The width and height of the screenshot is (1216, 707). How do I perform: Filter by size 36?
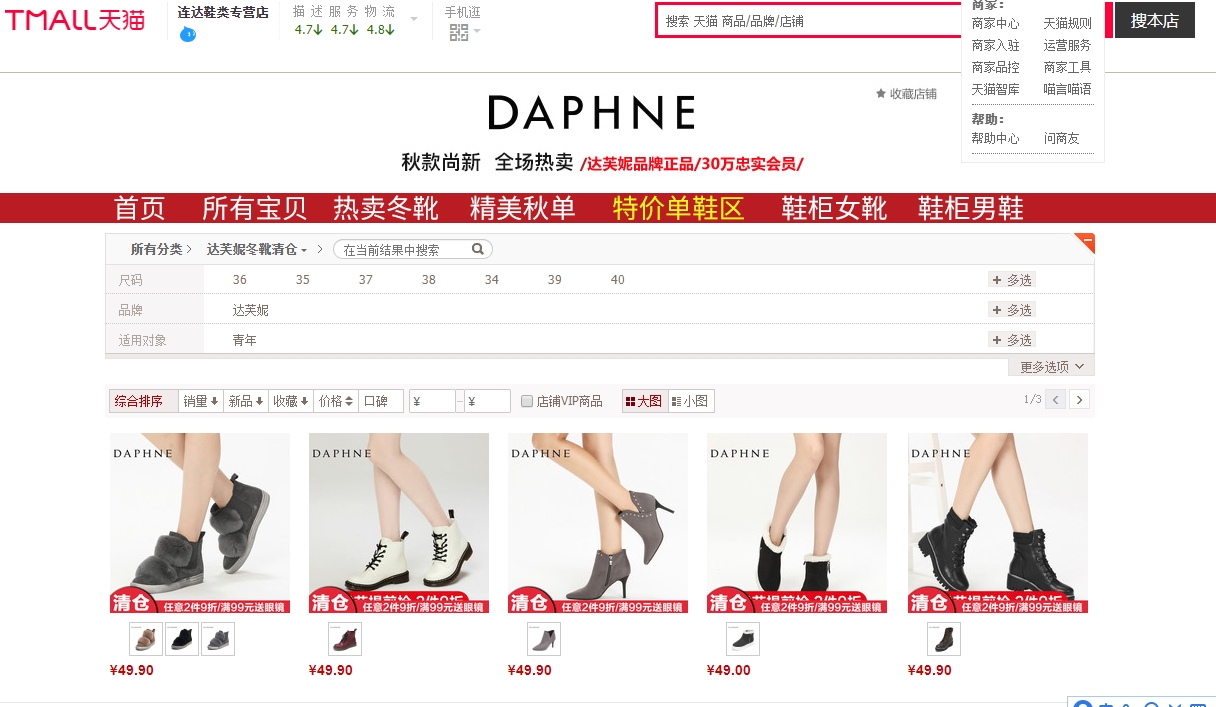tap(240, 280)
